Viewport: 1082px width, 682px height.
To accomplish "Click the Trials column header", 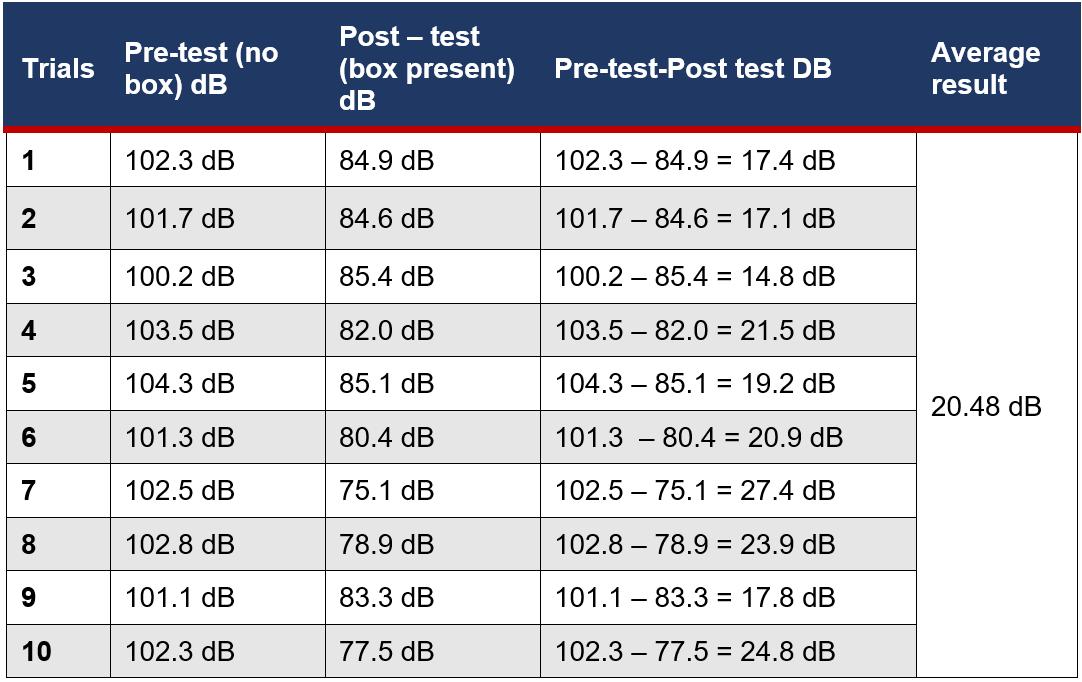I will 58,68.
